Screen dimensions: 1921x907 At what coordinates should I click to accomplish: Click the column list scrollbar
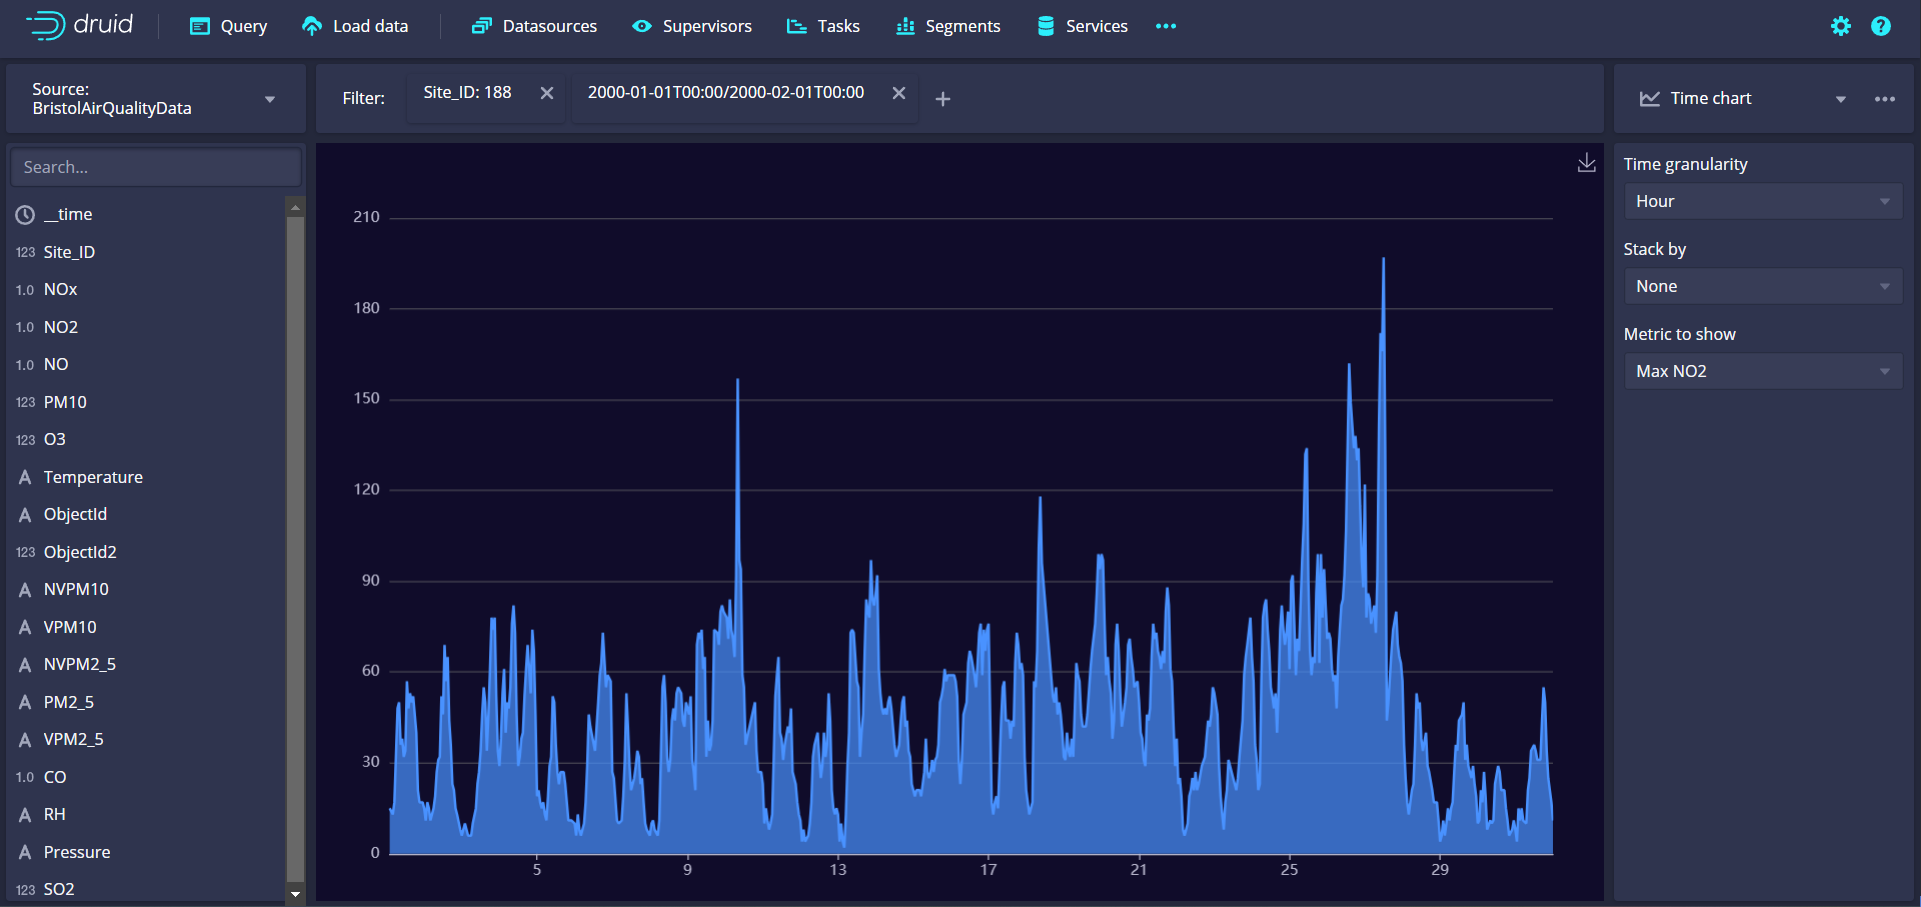click(x=295, y=548)
